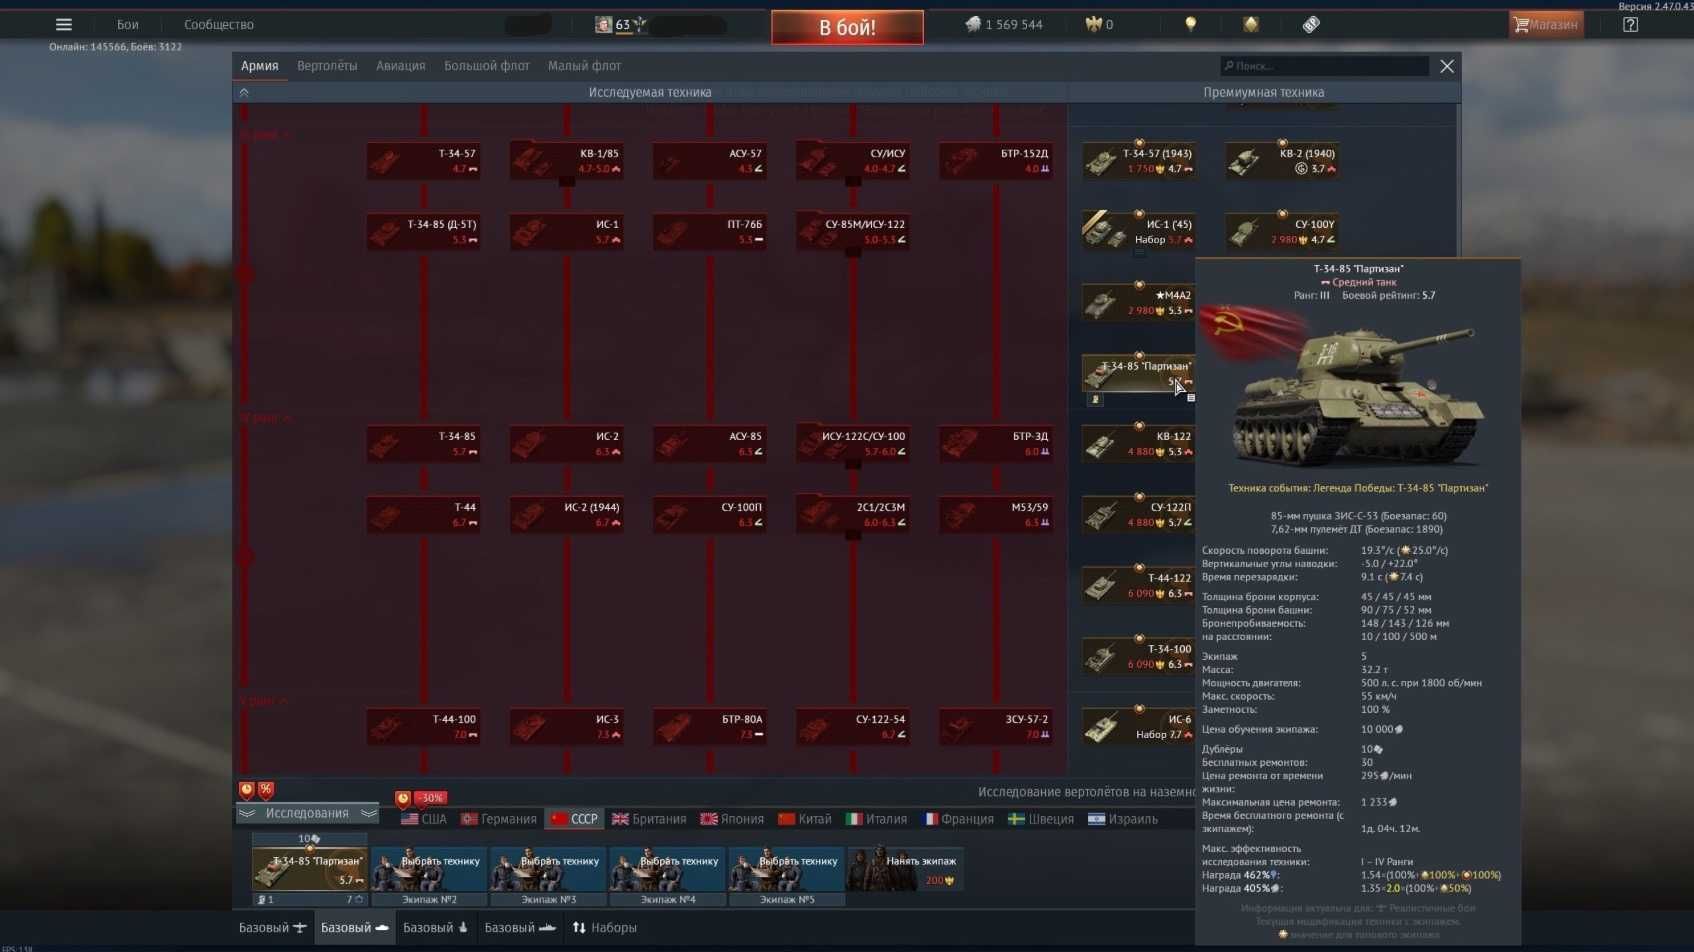Select the aircraft Базовый preset
1694x952 pixels.
(272, 928)
